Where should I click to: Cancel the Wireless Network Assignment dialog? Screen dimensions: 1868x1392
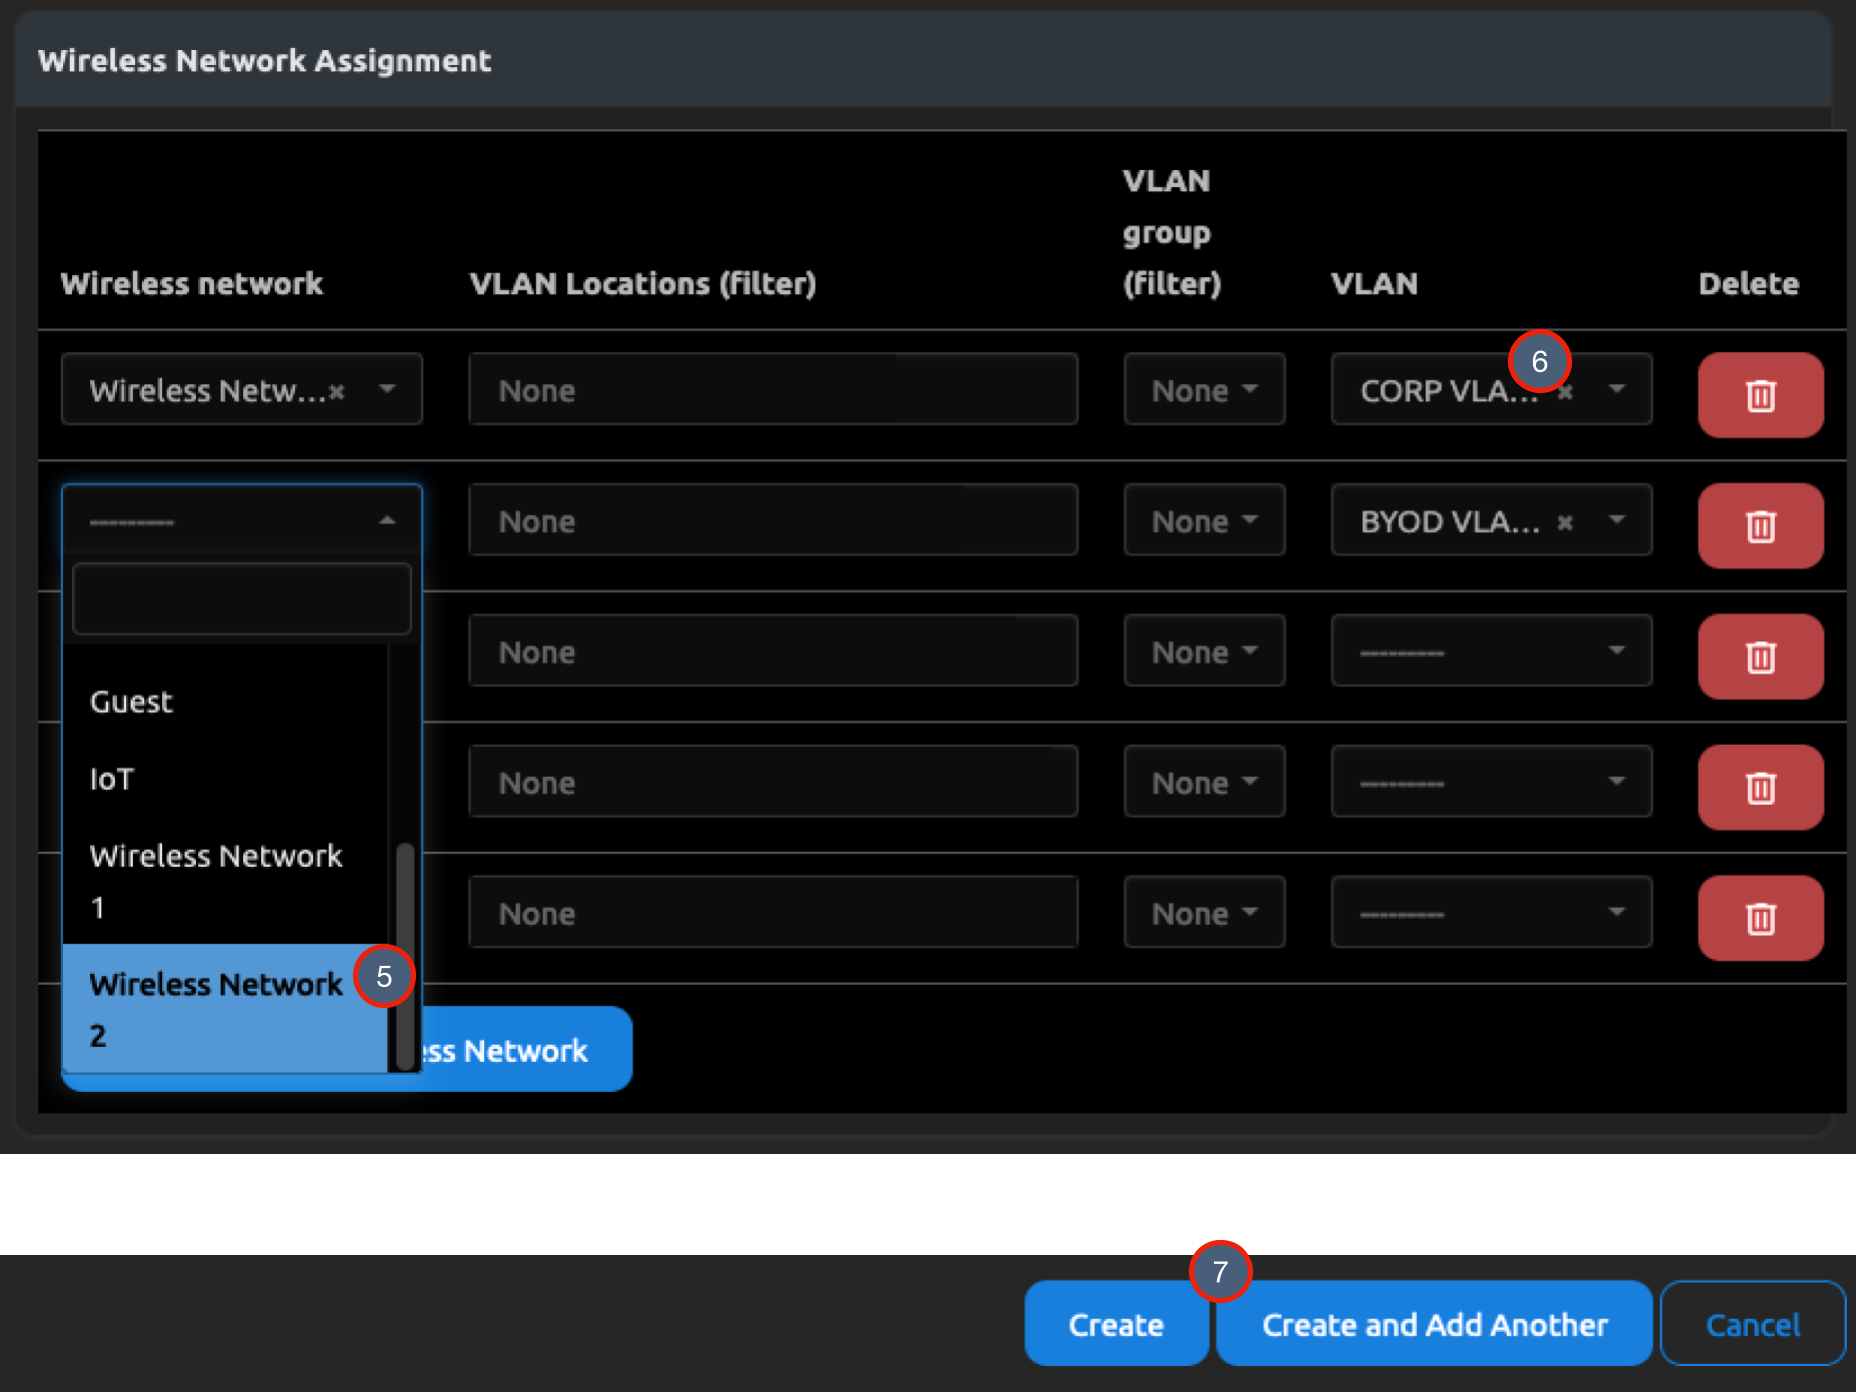point(1752,1324)
